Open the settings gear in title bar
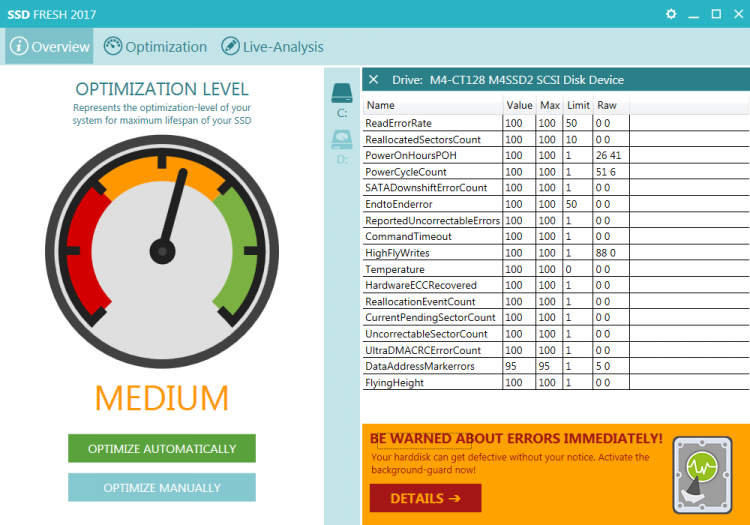The image size is (750, 525). 671,14
